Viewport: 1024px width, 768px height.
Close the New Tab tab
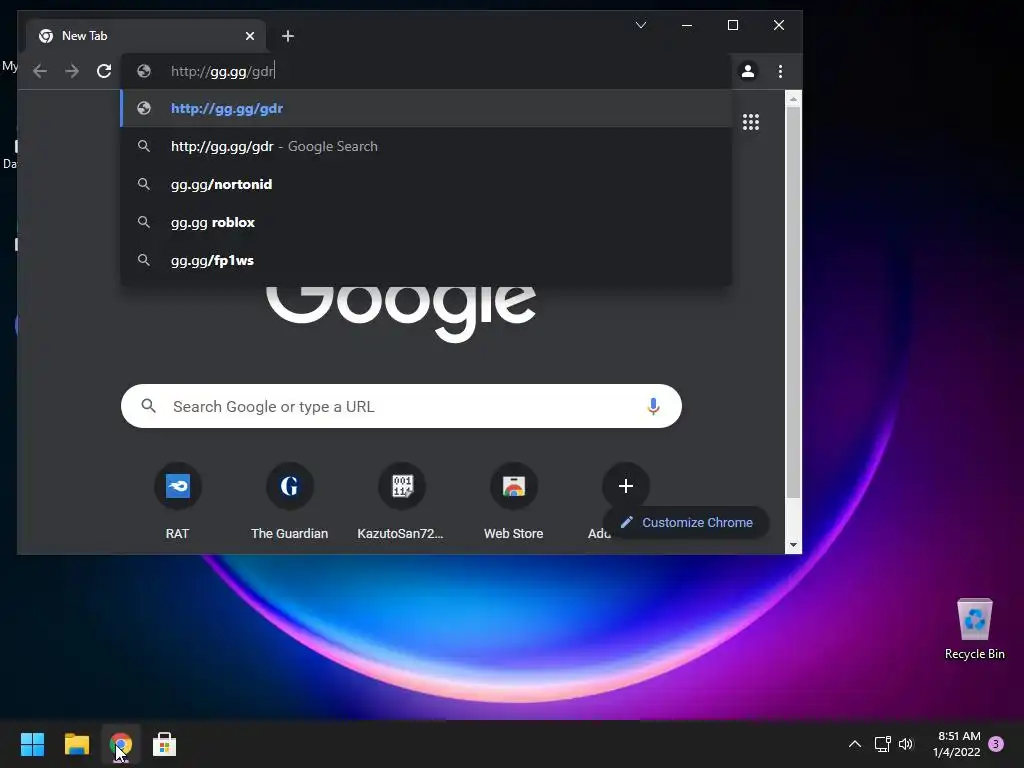pos(249,36)
